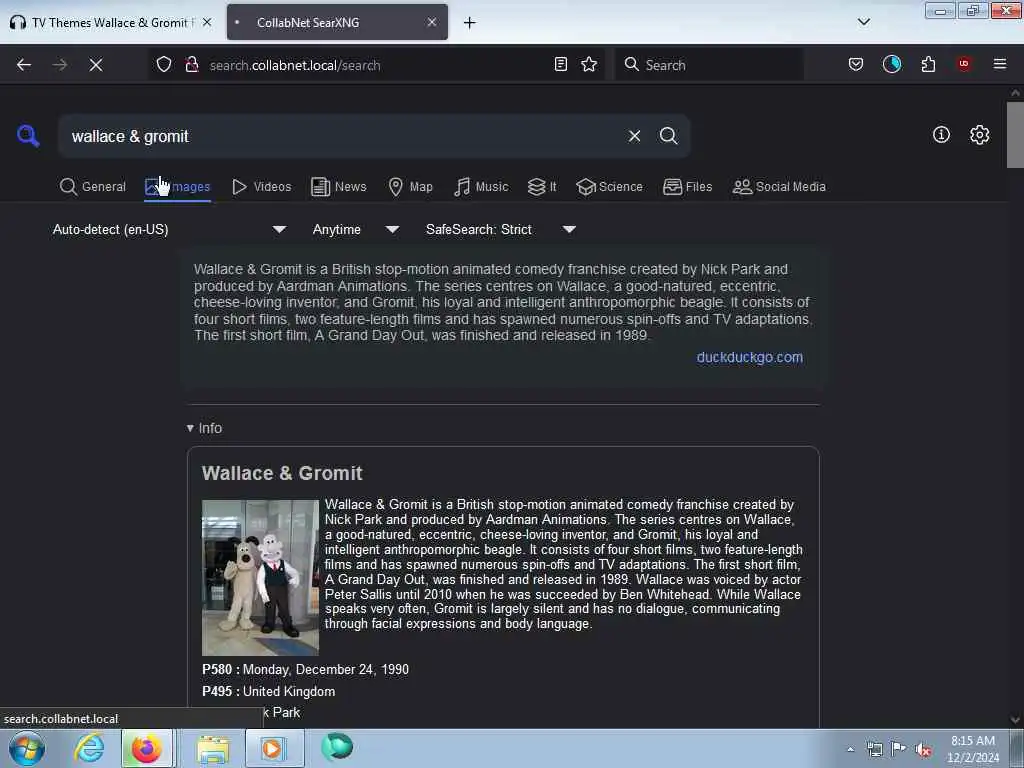Submit search with magnifier button
The height and width of the screenshot is (768, 1024).
pyautogui.click(x=668, y=136)
